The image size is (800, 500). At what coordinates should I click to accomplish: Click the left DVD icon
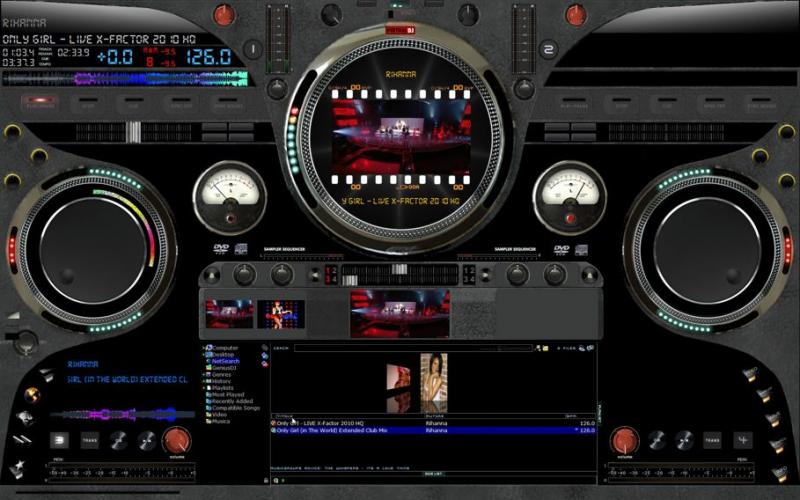[x=221, y=249]
